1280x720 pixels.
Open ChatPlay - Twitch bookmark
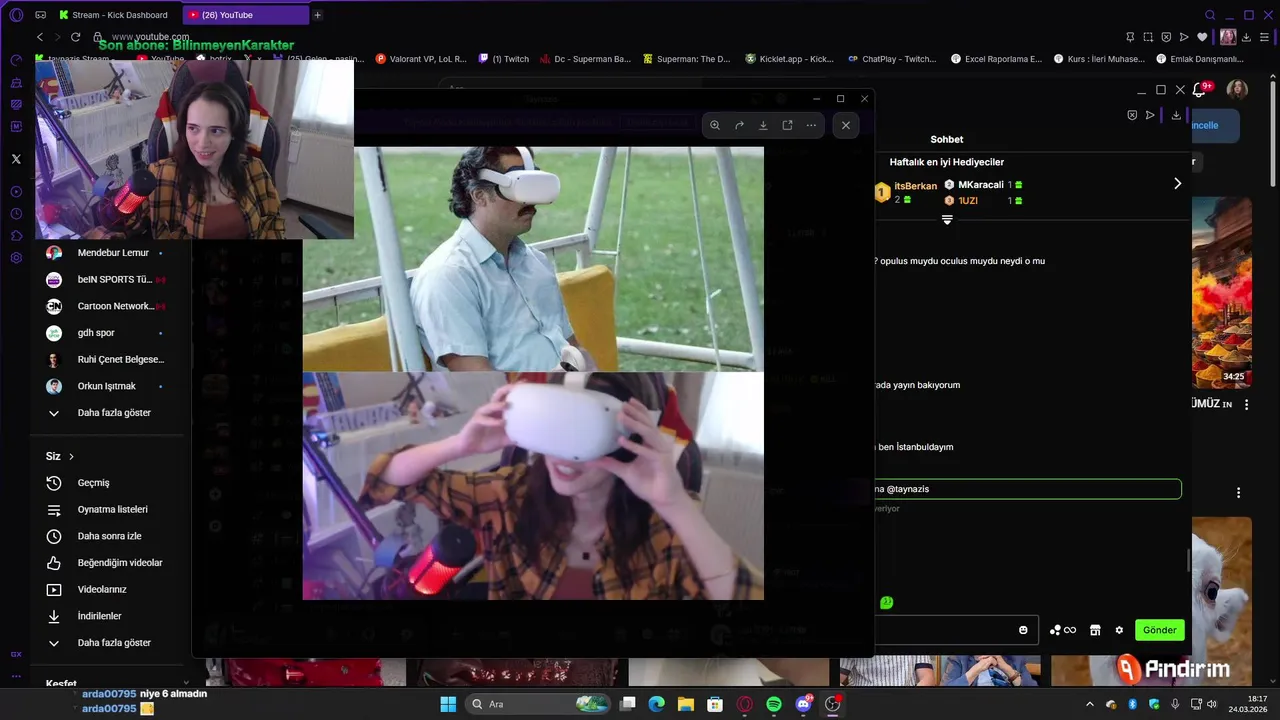(x=892, y=59)
